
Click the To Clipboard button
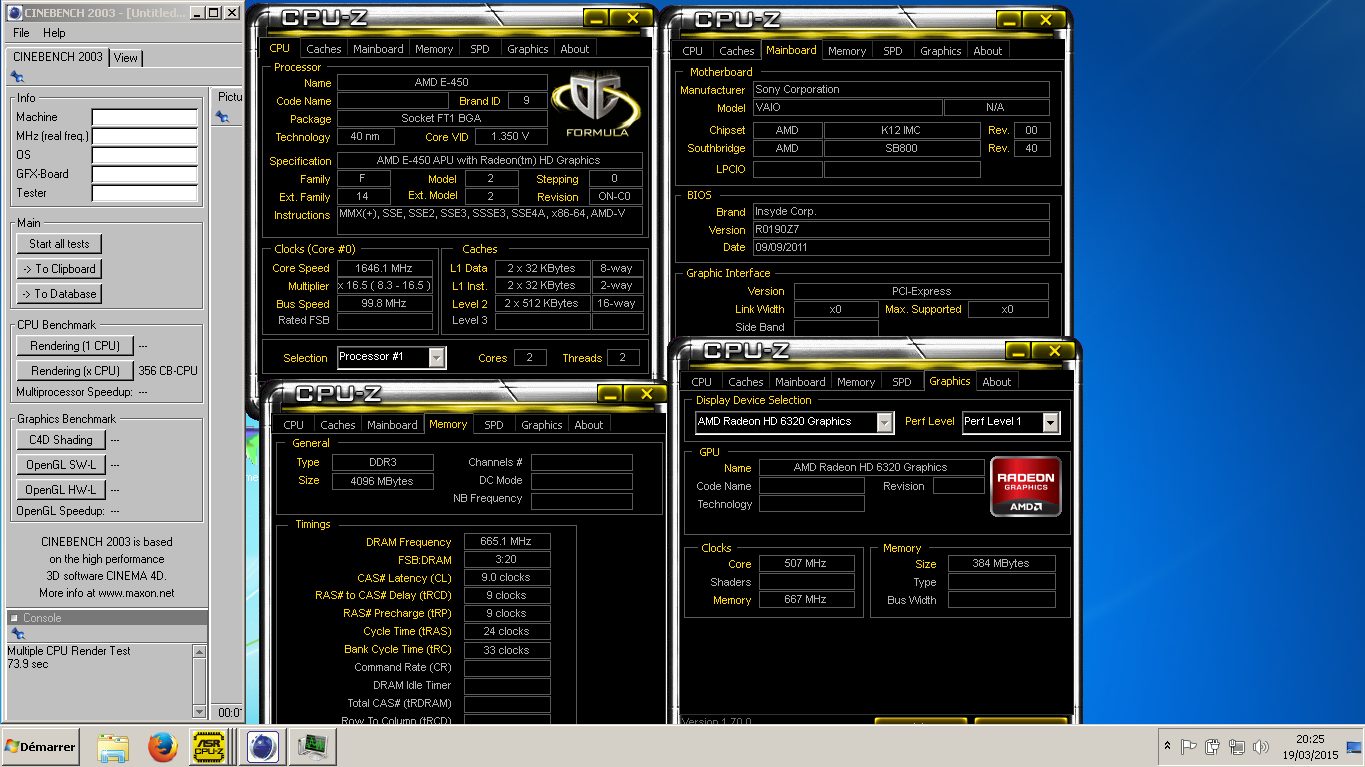59,269
